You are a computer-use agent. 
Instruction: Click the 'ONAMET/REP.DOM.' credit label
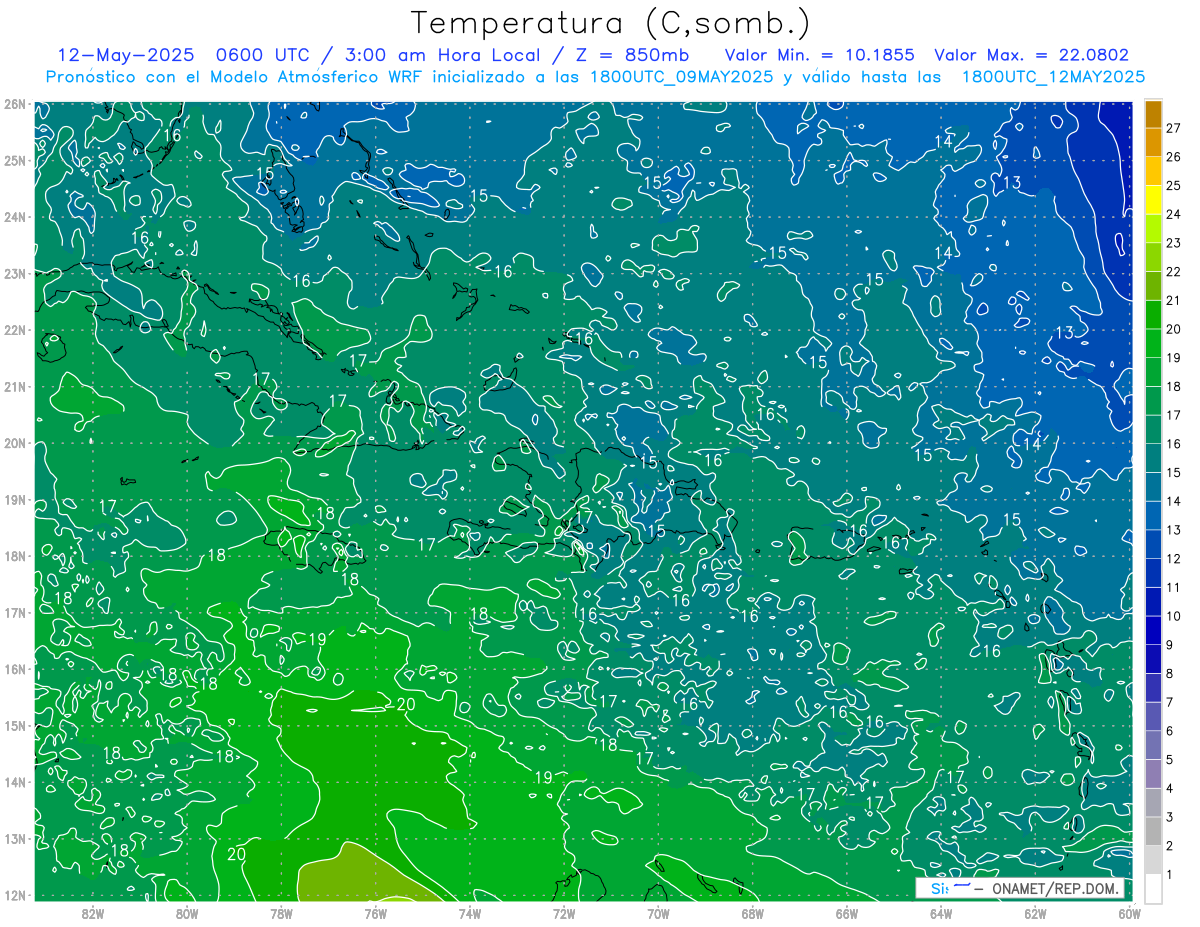click(1056, 888)
